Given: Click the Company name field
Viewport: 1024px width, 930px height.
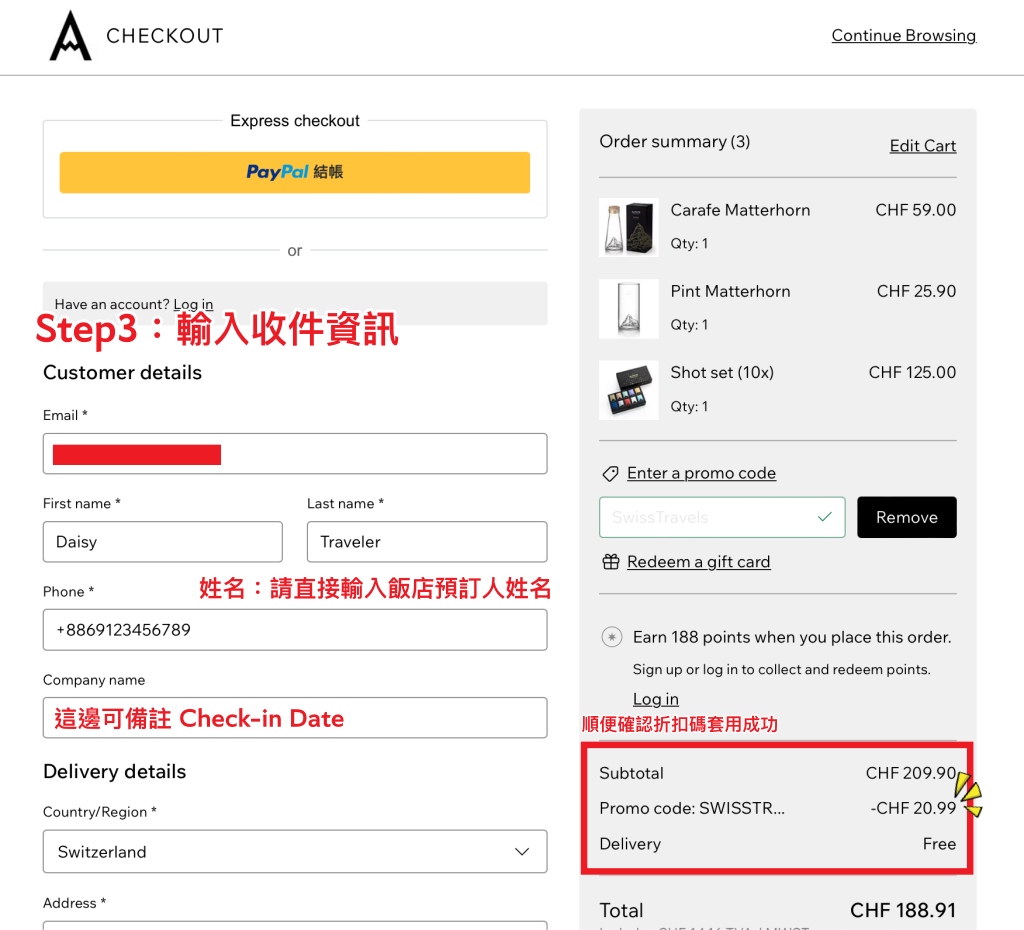Looking at the screenshot, I should tap(295, 718).
